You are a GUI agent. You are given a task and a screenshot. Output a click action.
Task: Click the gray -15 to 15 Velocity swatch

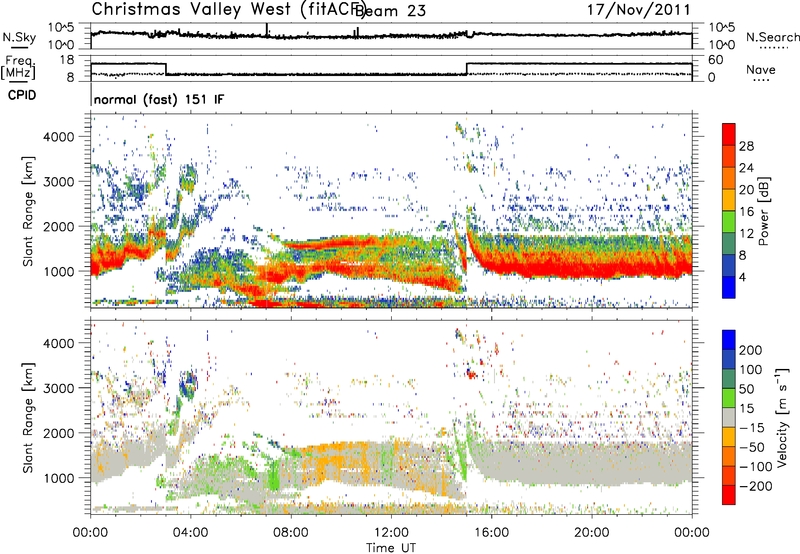tap(729, 417)
